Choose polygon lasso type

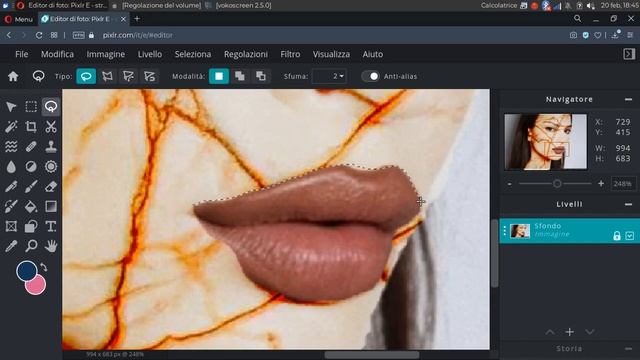tap(107, 76)
